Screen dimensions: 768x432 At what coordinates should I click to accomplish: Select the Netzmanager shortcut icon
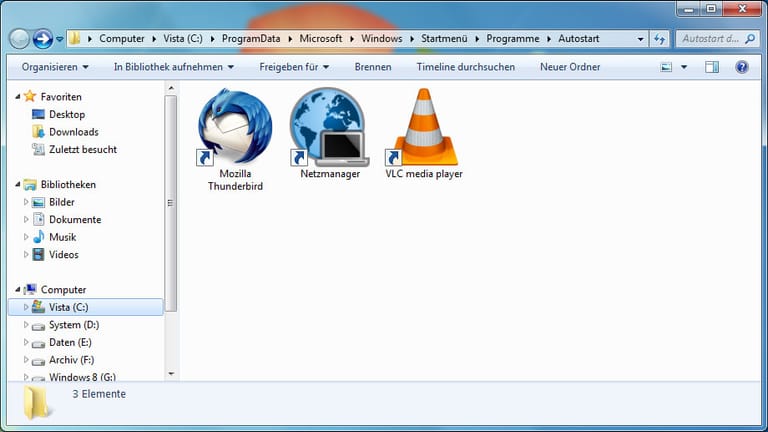[329, 127]
